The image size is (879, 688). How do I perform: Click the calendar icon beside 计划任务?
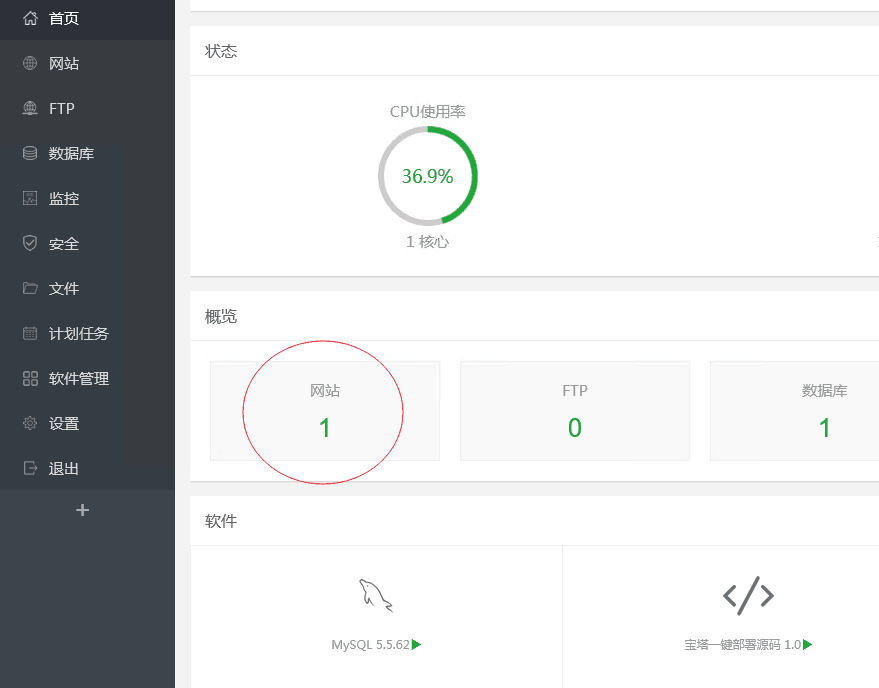[30, 333]
